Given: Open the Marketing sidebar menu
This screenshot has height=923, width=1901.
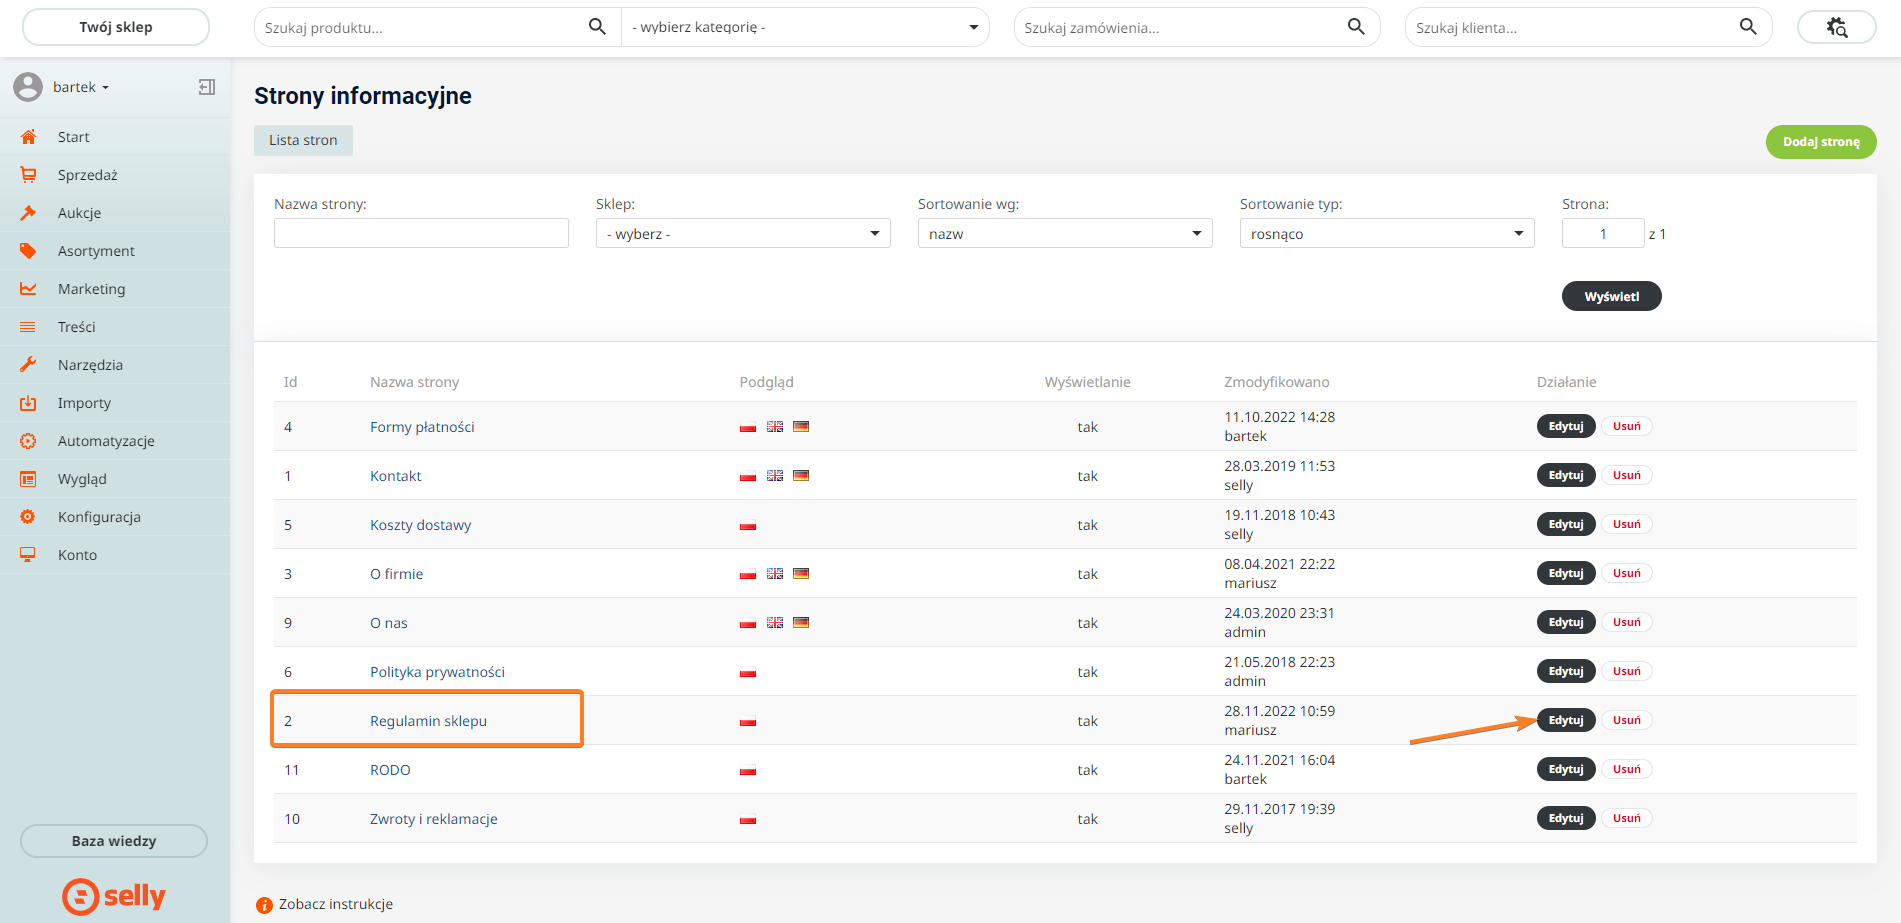Looking at the screenshot, I should pyautogui.click(x=92, y=289).
